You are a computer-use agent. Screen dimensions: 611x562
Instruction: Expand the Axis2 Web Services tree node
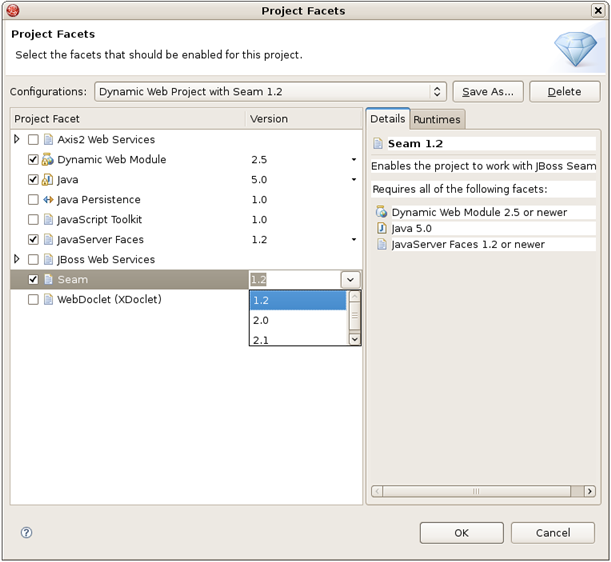(17, 140)
